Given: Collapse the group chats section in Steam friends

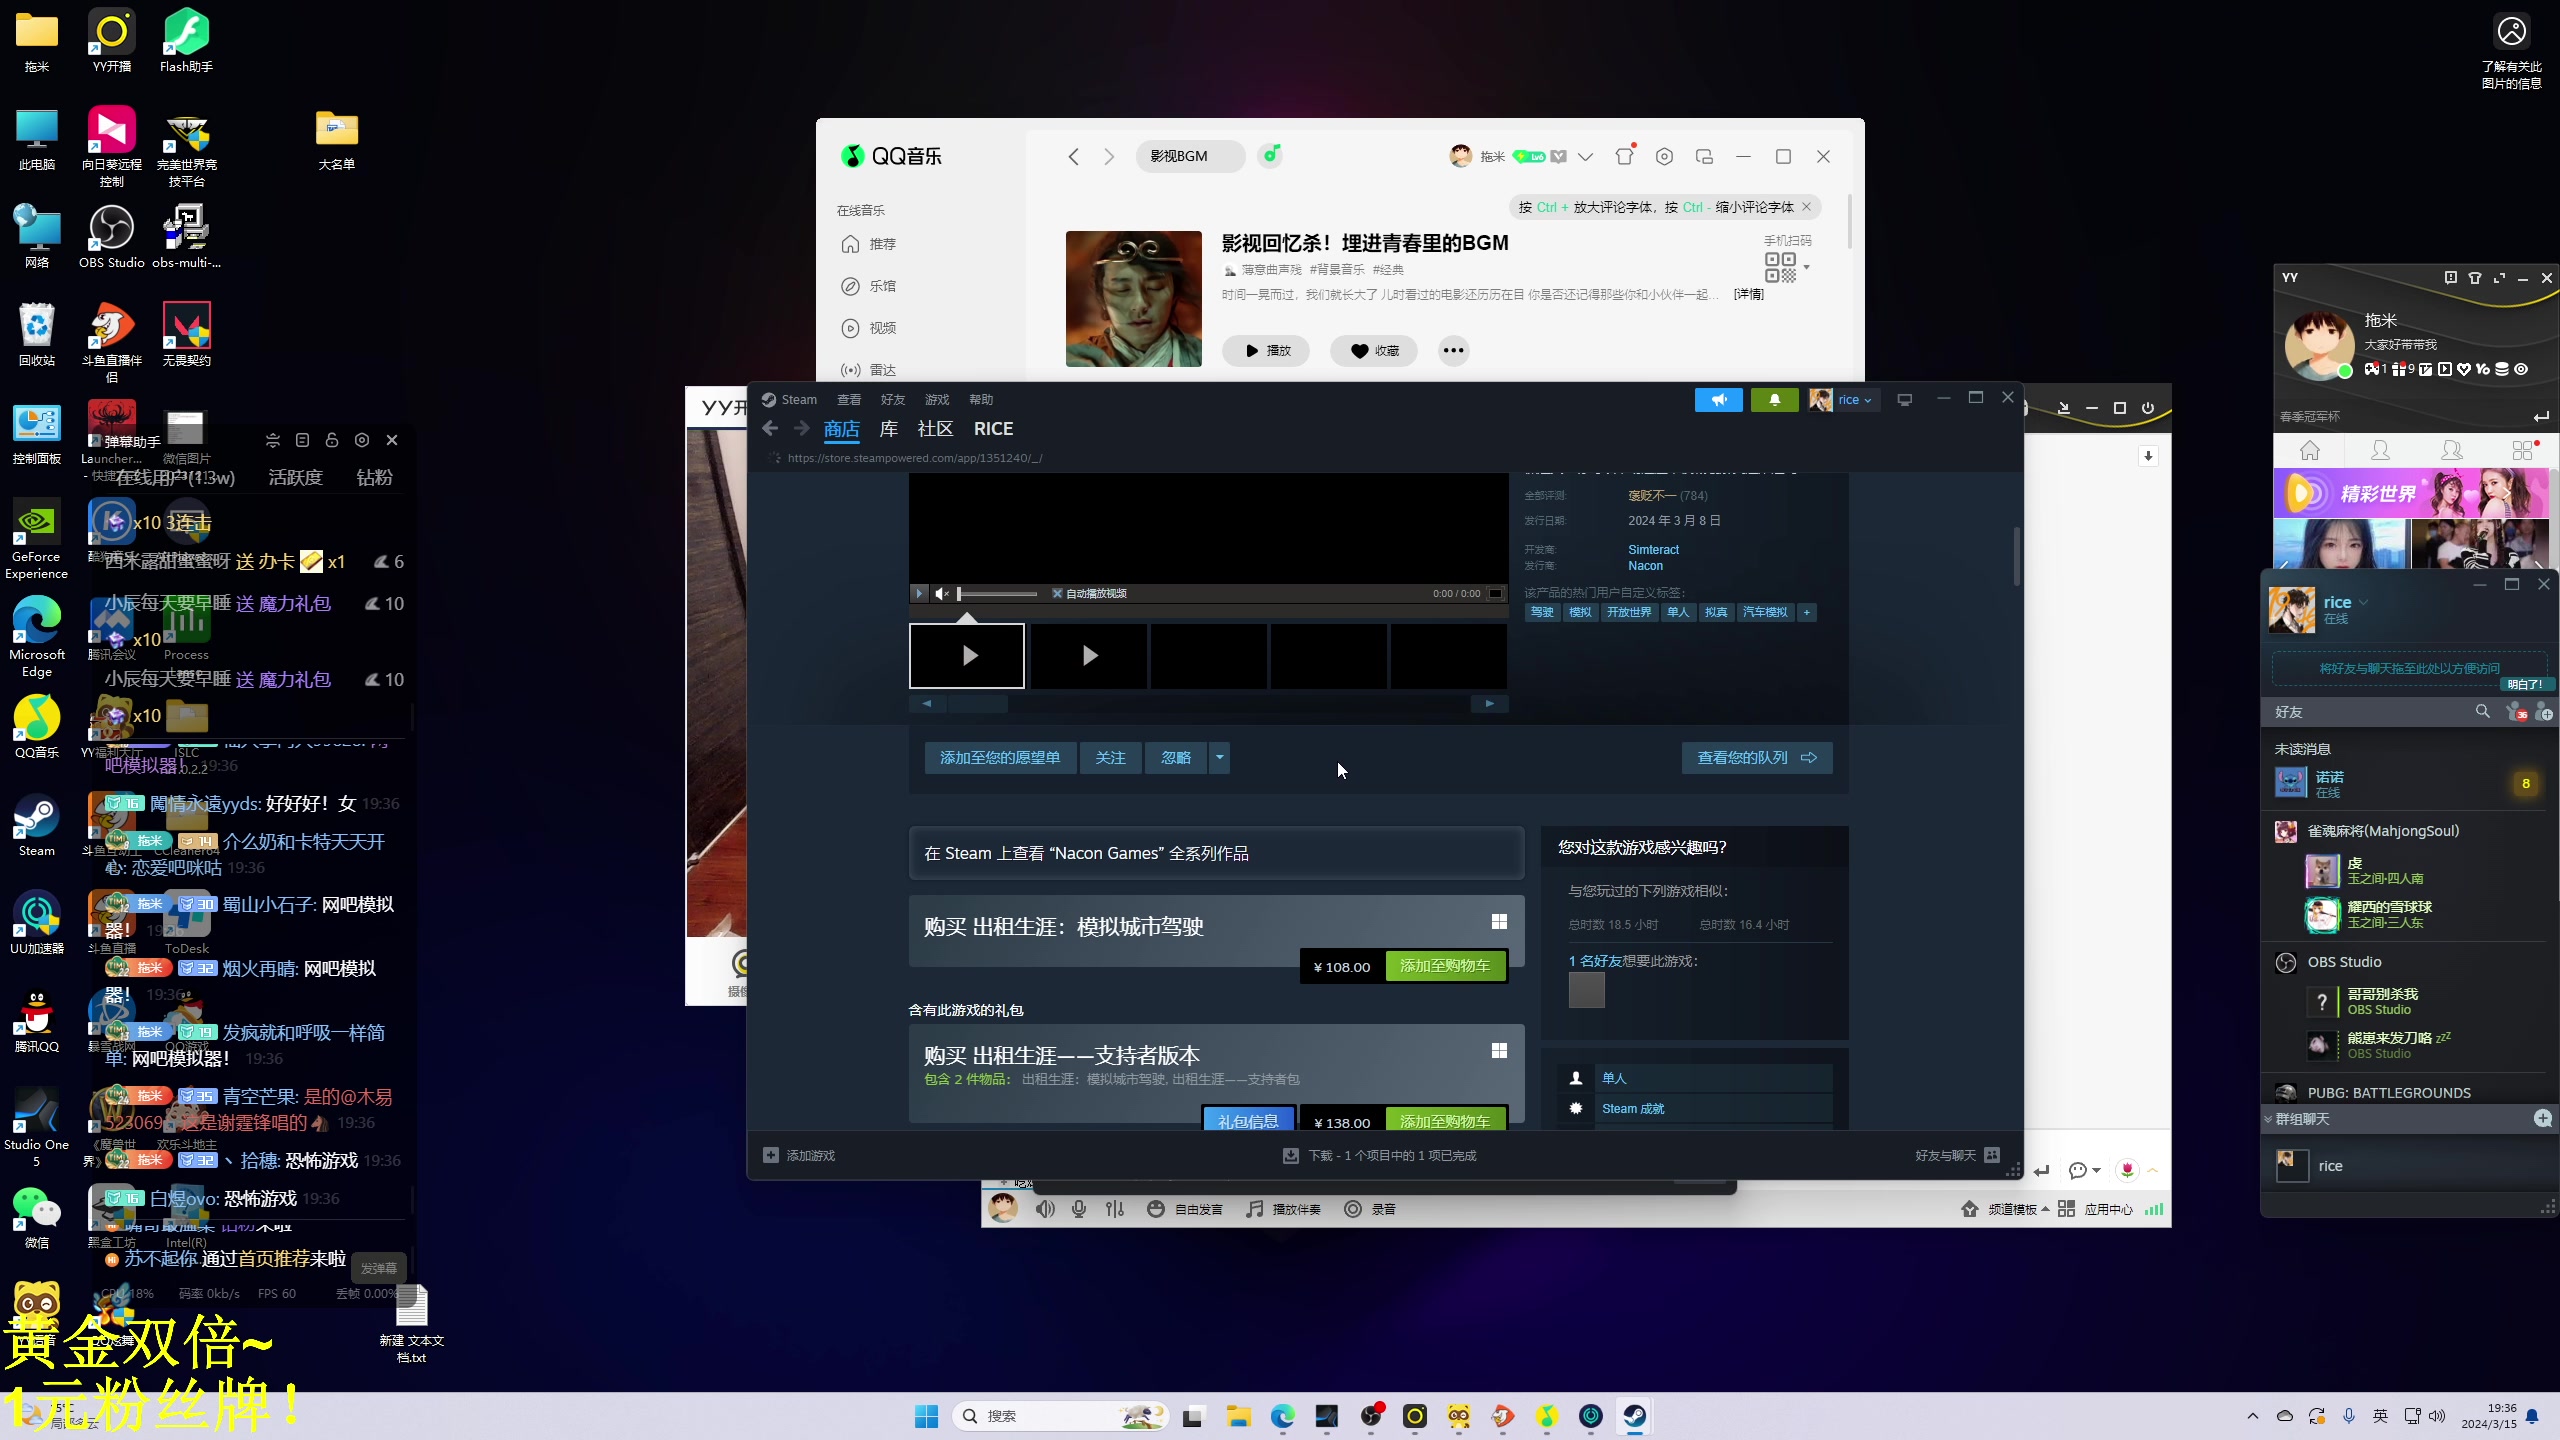Looking at the screenshot, I should tap(2268, 1119).
